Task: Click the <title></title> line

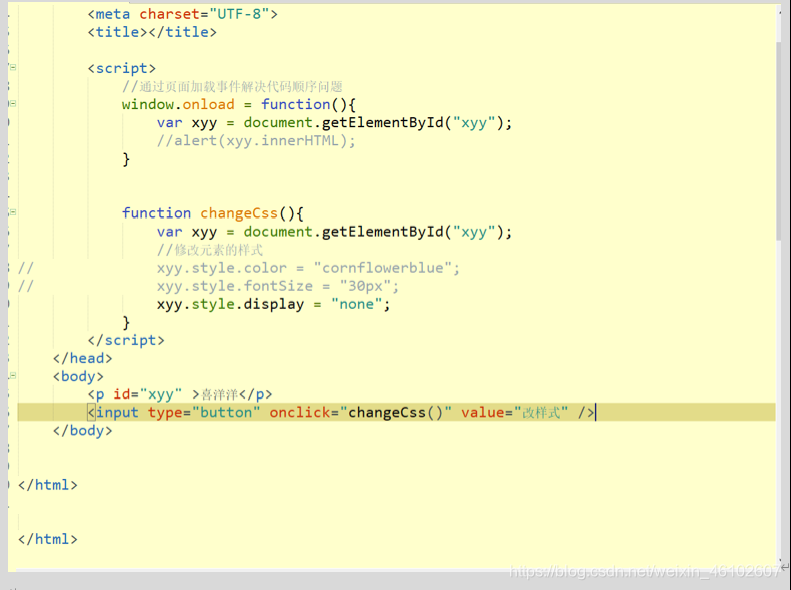Action: tap(152, 32)
